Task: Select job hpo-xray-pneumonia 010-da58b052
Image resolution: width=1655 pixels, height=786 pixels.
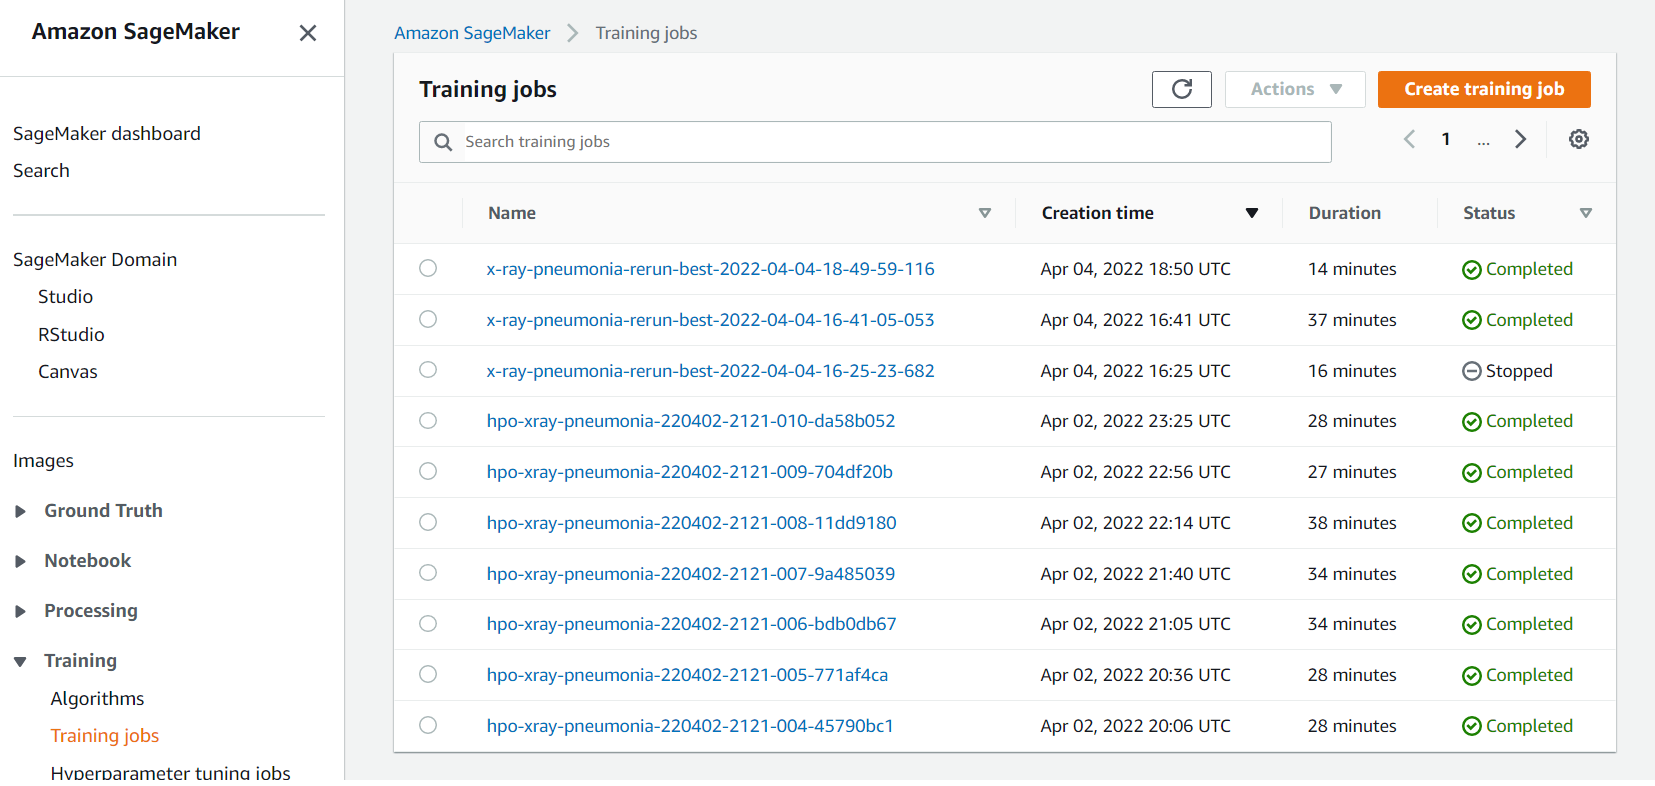Action: click(x=428, y=420)
